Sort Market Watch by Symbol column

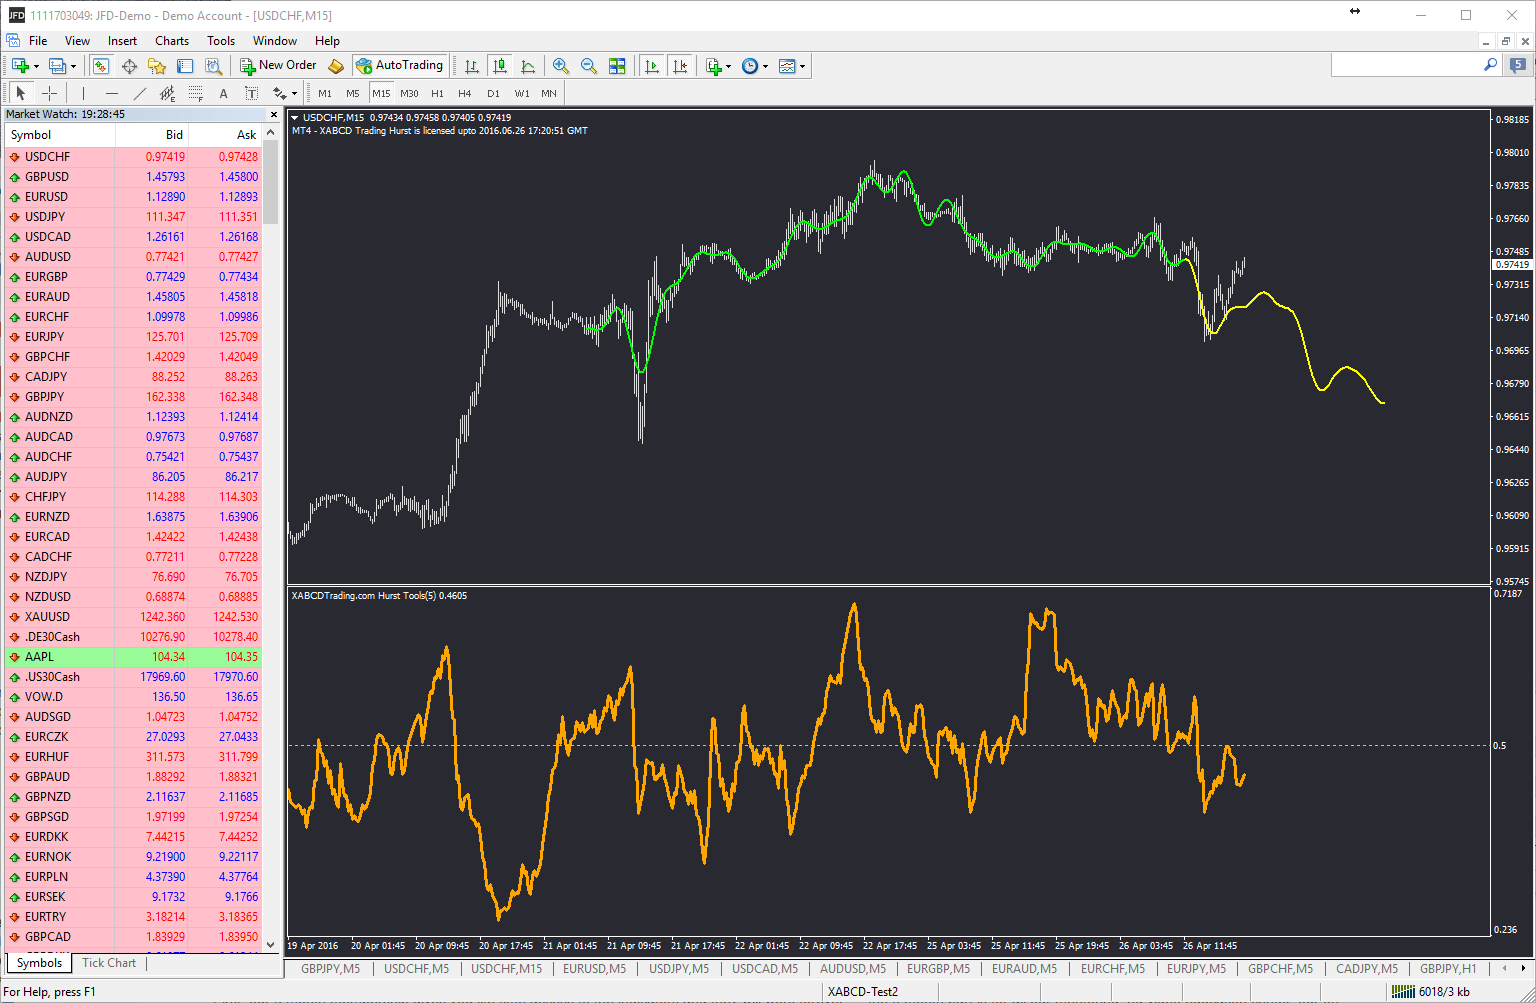click(60, 135)
